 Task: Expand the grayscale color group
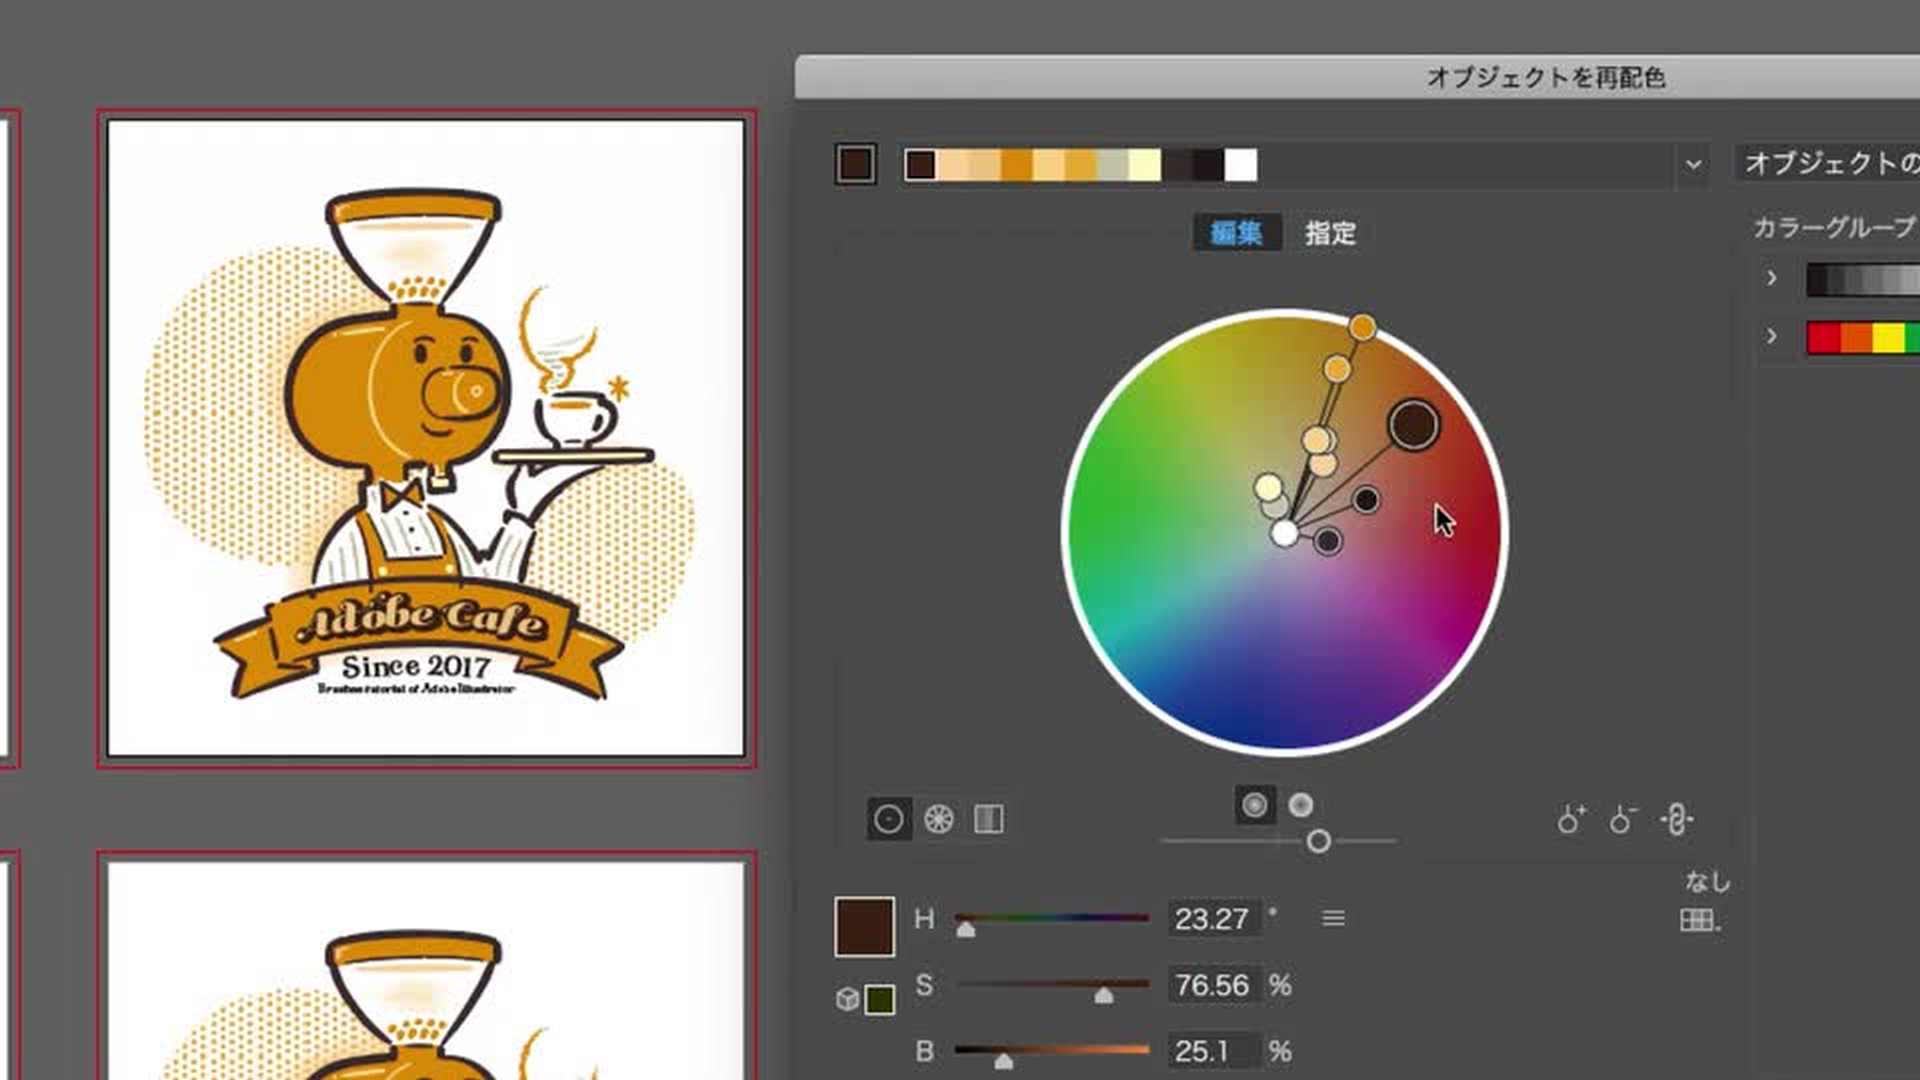[1772, 278]
